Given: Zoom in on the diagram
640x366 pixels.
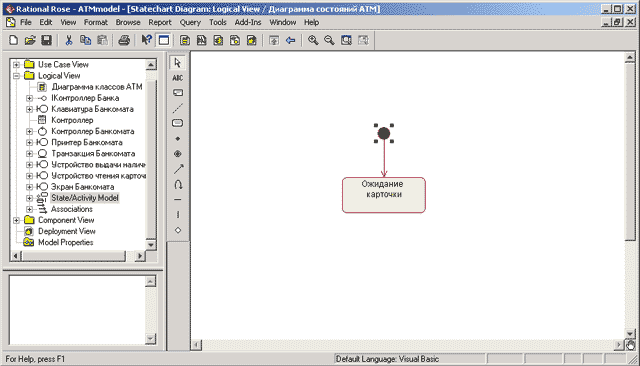Looking at the screenshot, I should point(313,40).
